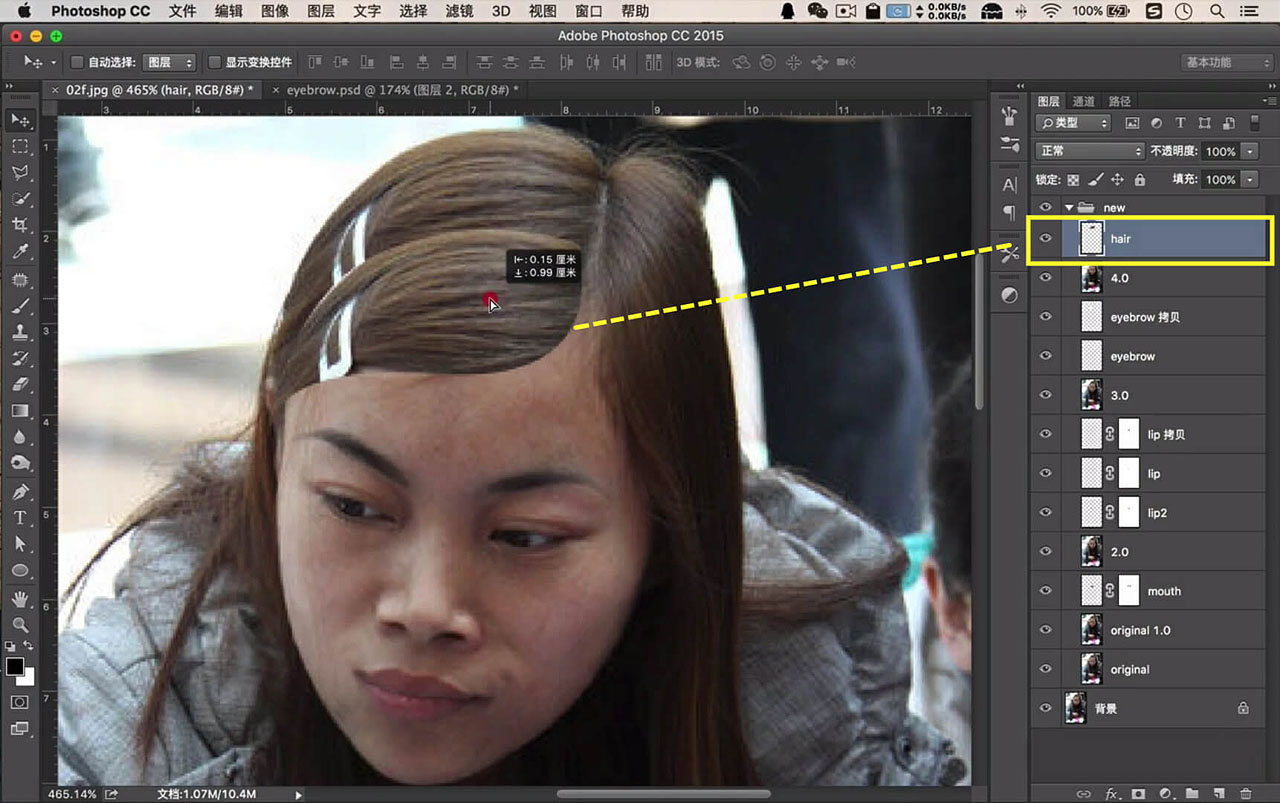Collapse the new layer group triangle

coord(1069,208)
